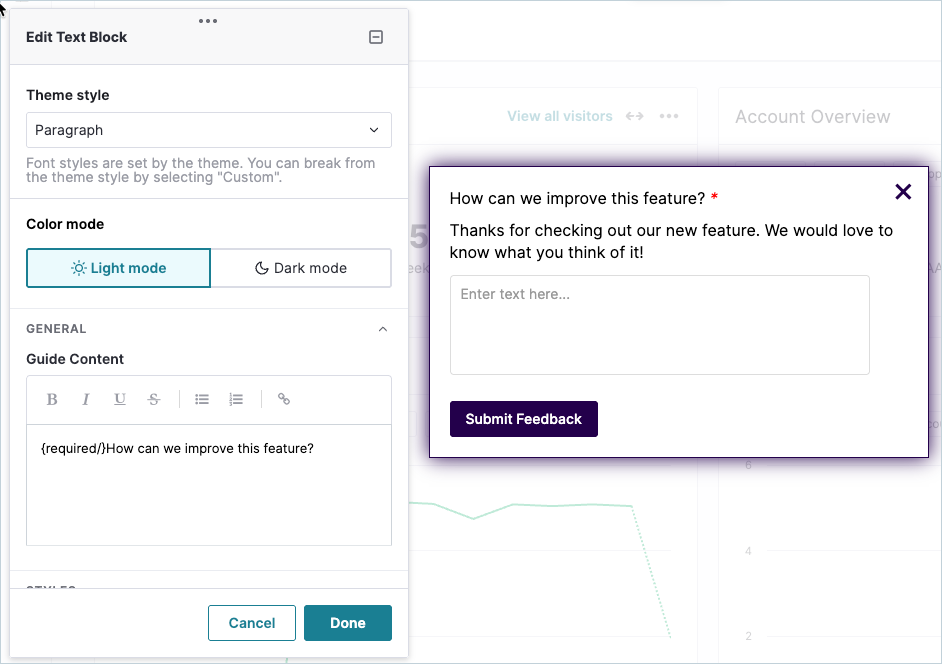The width and height of the screenshot is (942, 664).
Task: Select Light mode color mode
Action: 118,268
